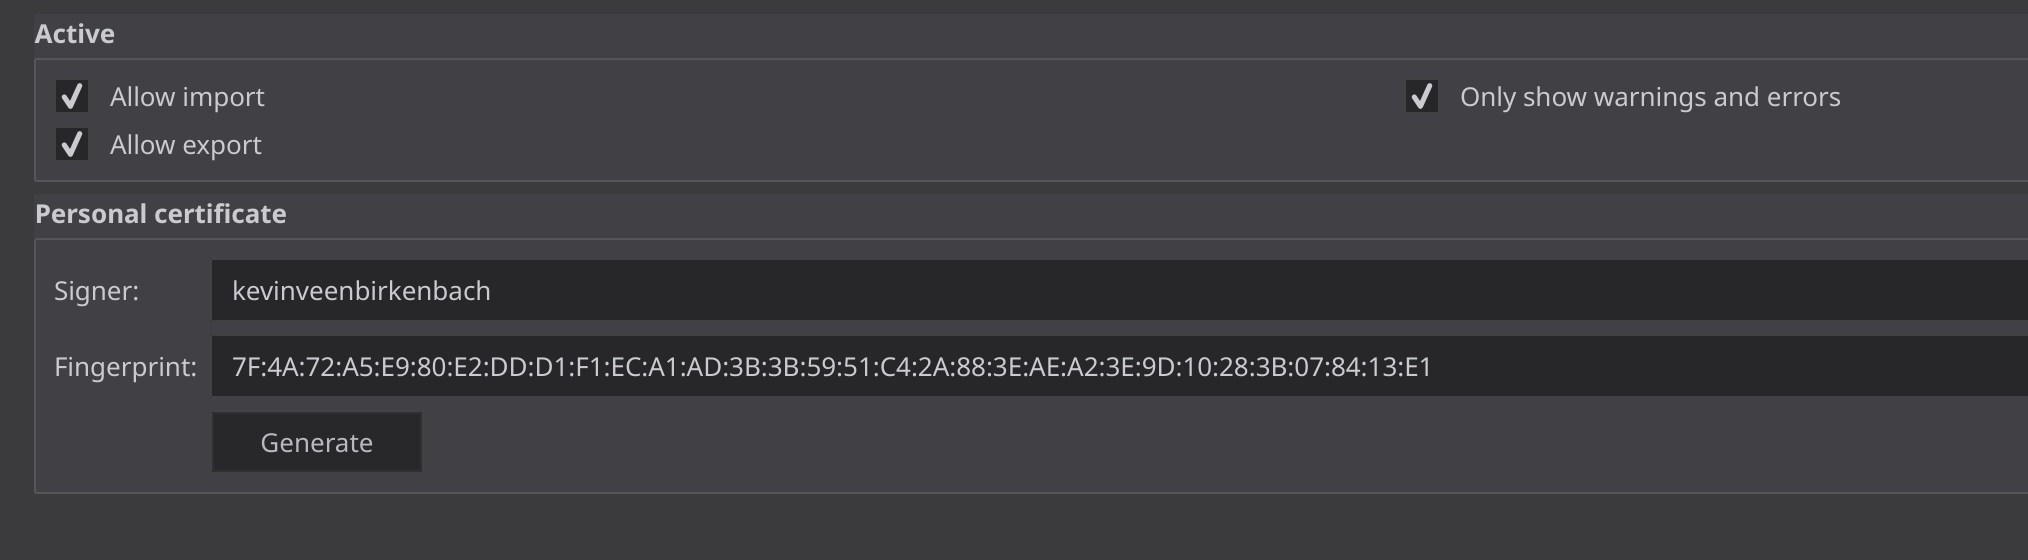
Task: Uncheck the Allow export checkbox
Action: tap(72, 145)
